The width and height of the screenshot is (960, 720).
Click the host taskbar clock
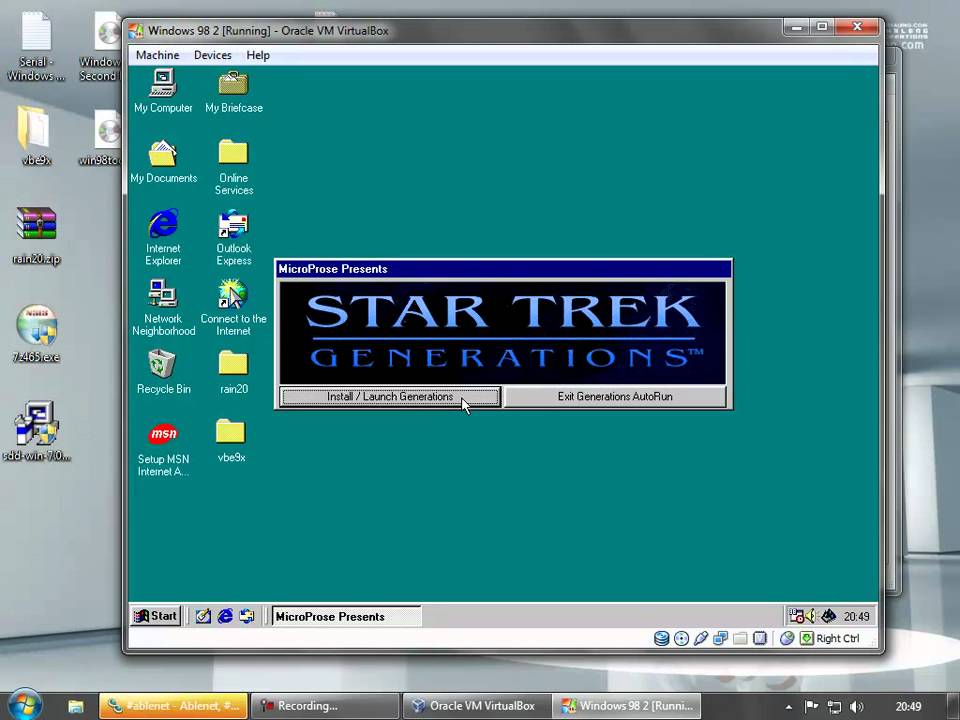tap(909, 706)
